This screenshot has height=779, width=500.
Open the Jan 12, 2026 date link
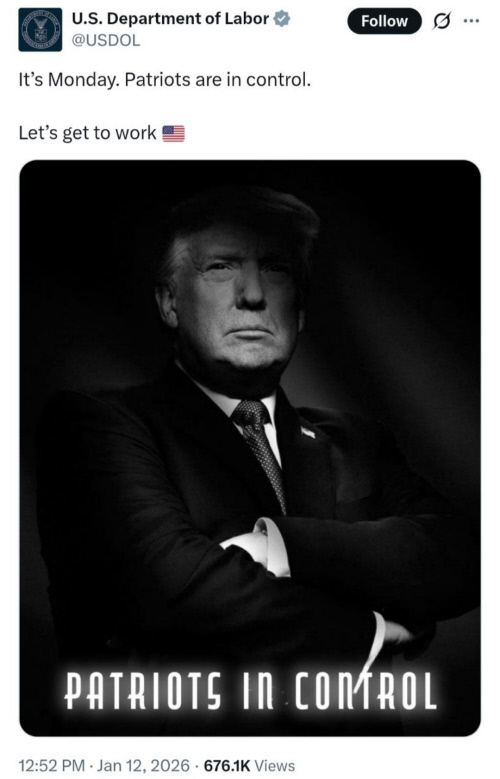[x=143, y=765]
